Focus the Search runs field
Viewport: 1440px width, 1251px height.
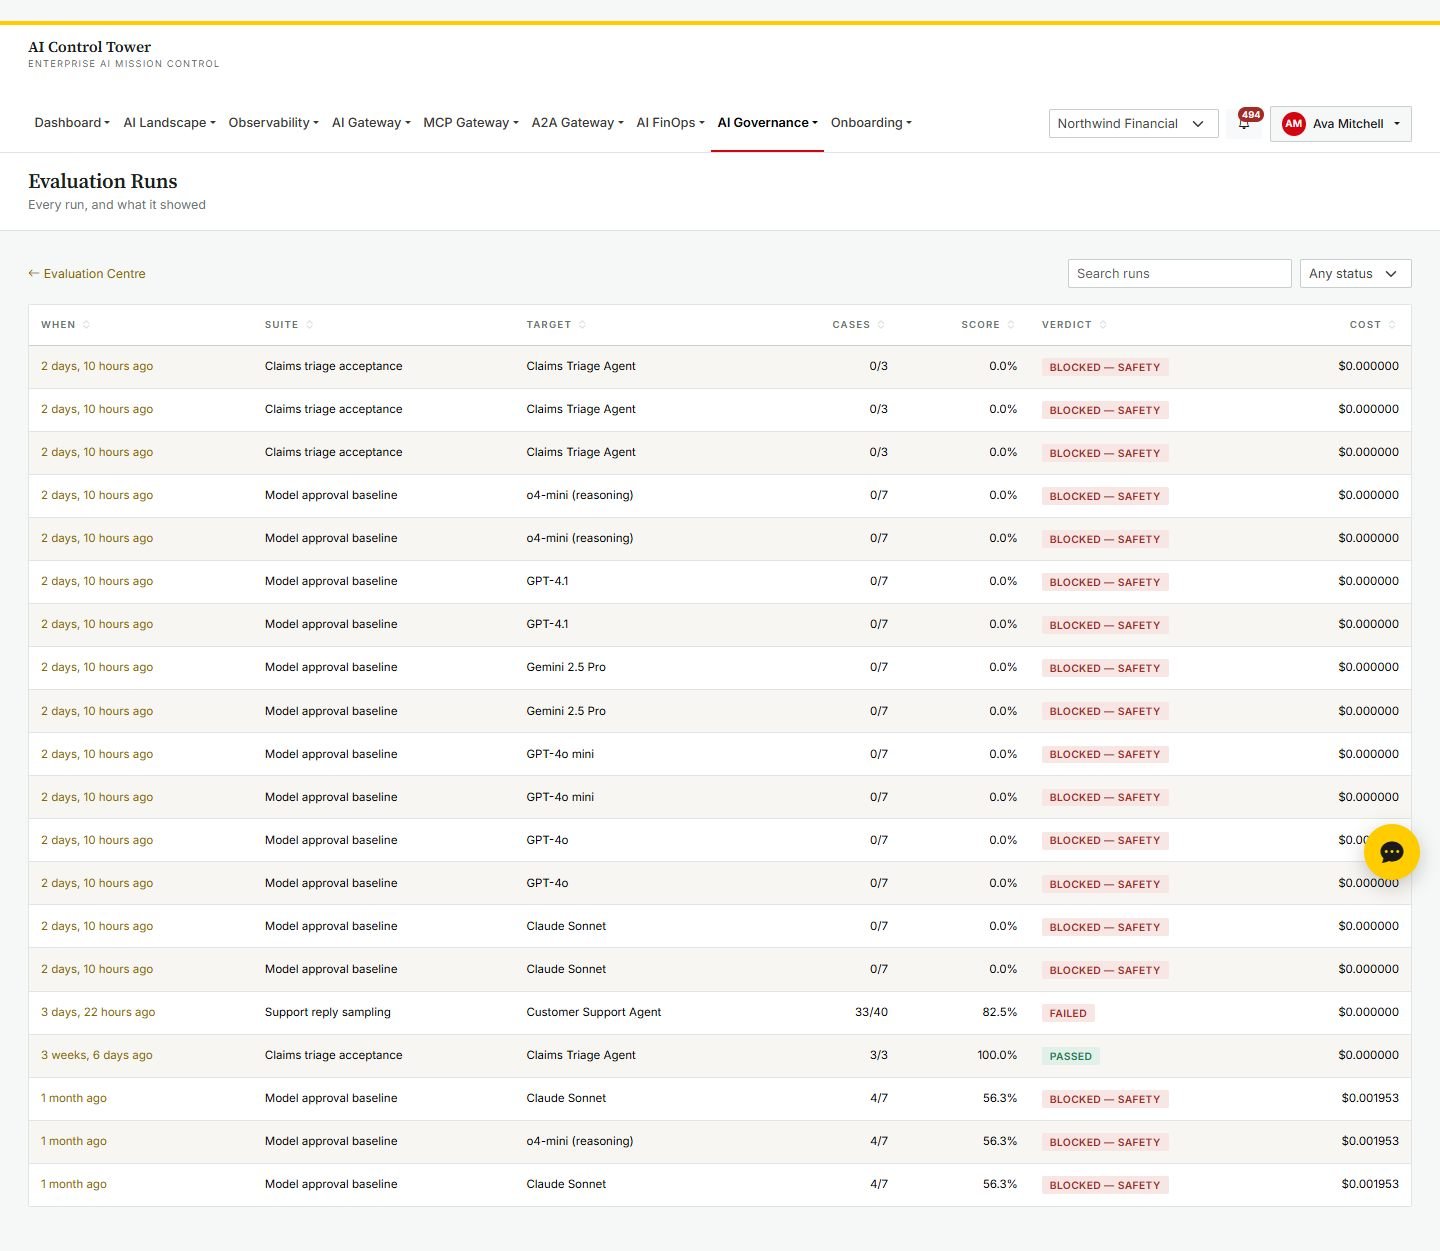pos(1179,274)
